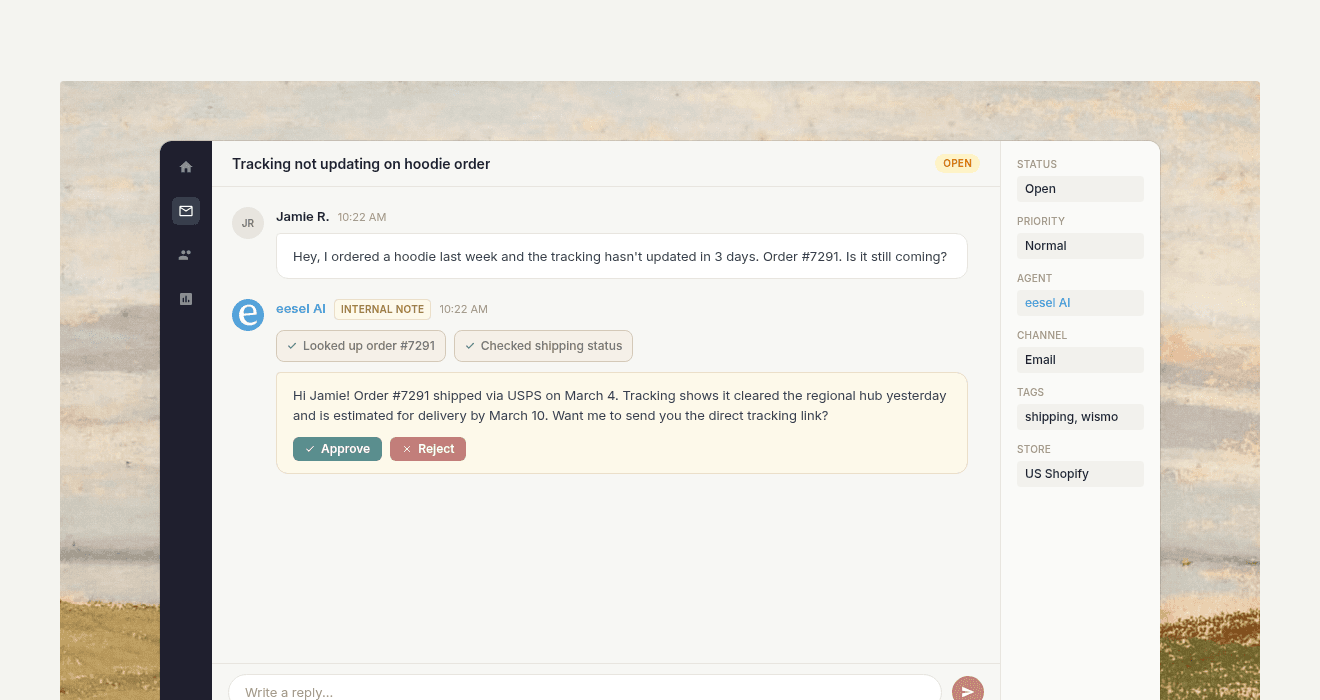Change the Channel field showing Email
The image size is (1320, 700).
pos(1080,360)
